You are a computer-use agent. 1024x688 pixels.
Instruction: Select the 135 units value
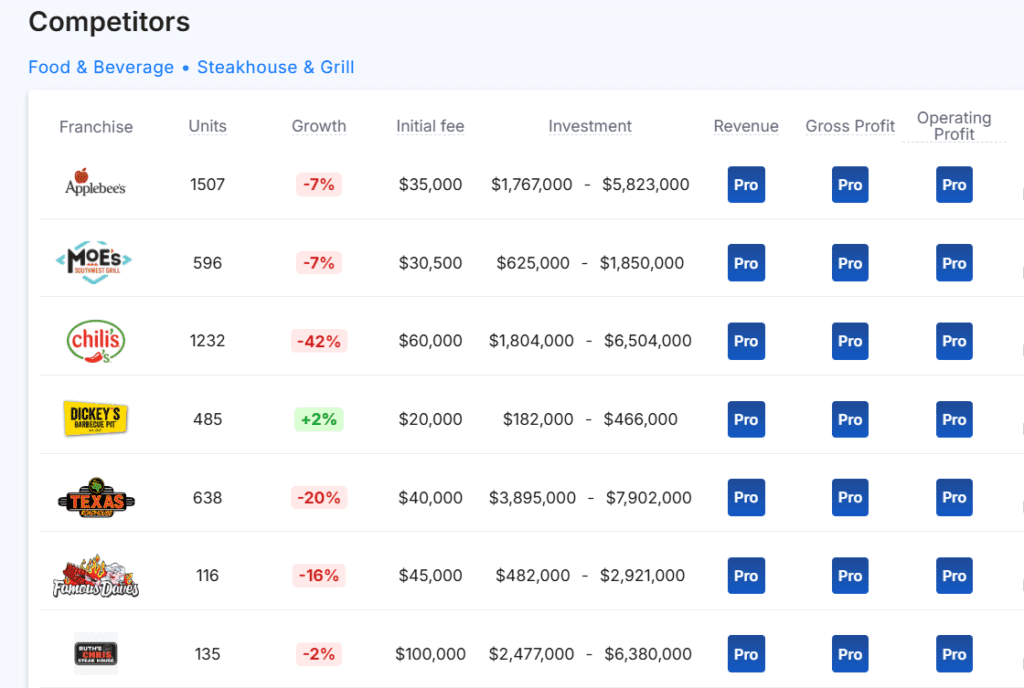click(x=208, y=654)
